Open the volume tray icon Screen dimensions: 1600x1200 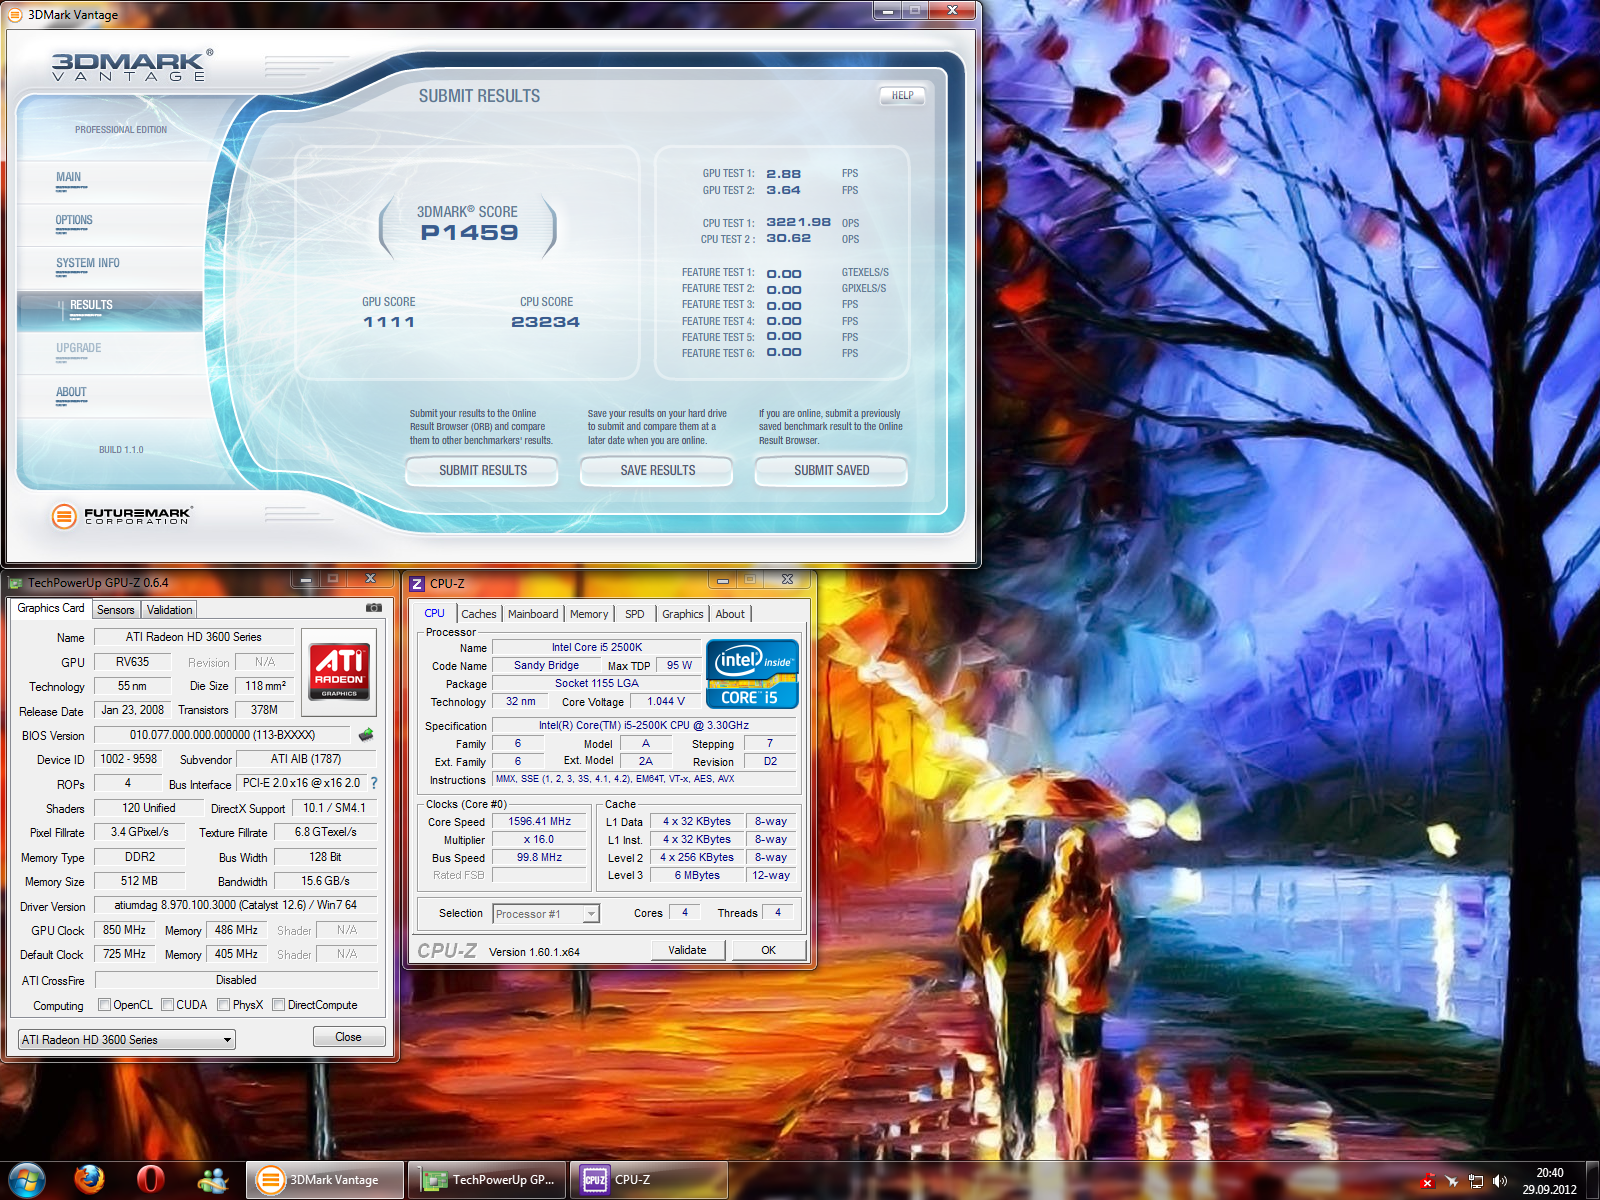point(1499,1181)
